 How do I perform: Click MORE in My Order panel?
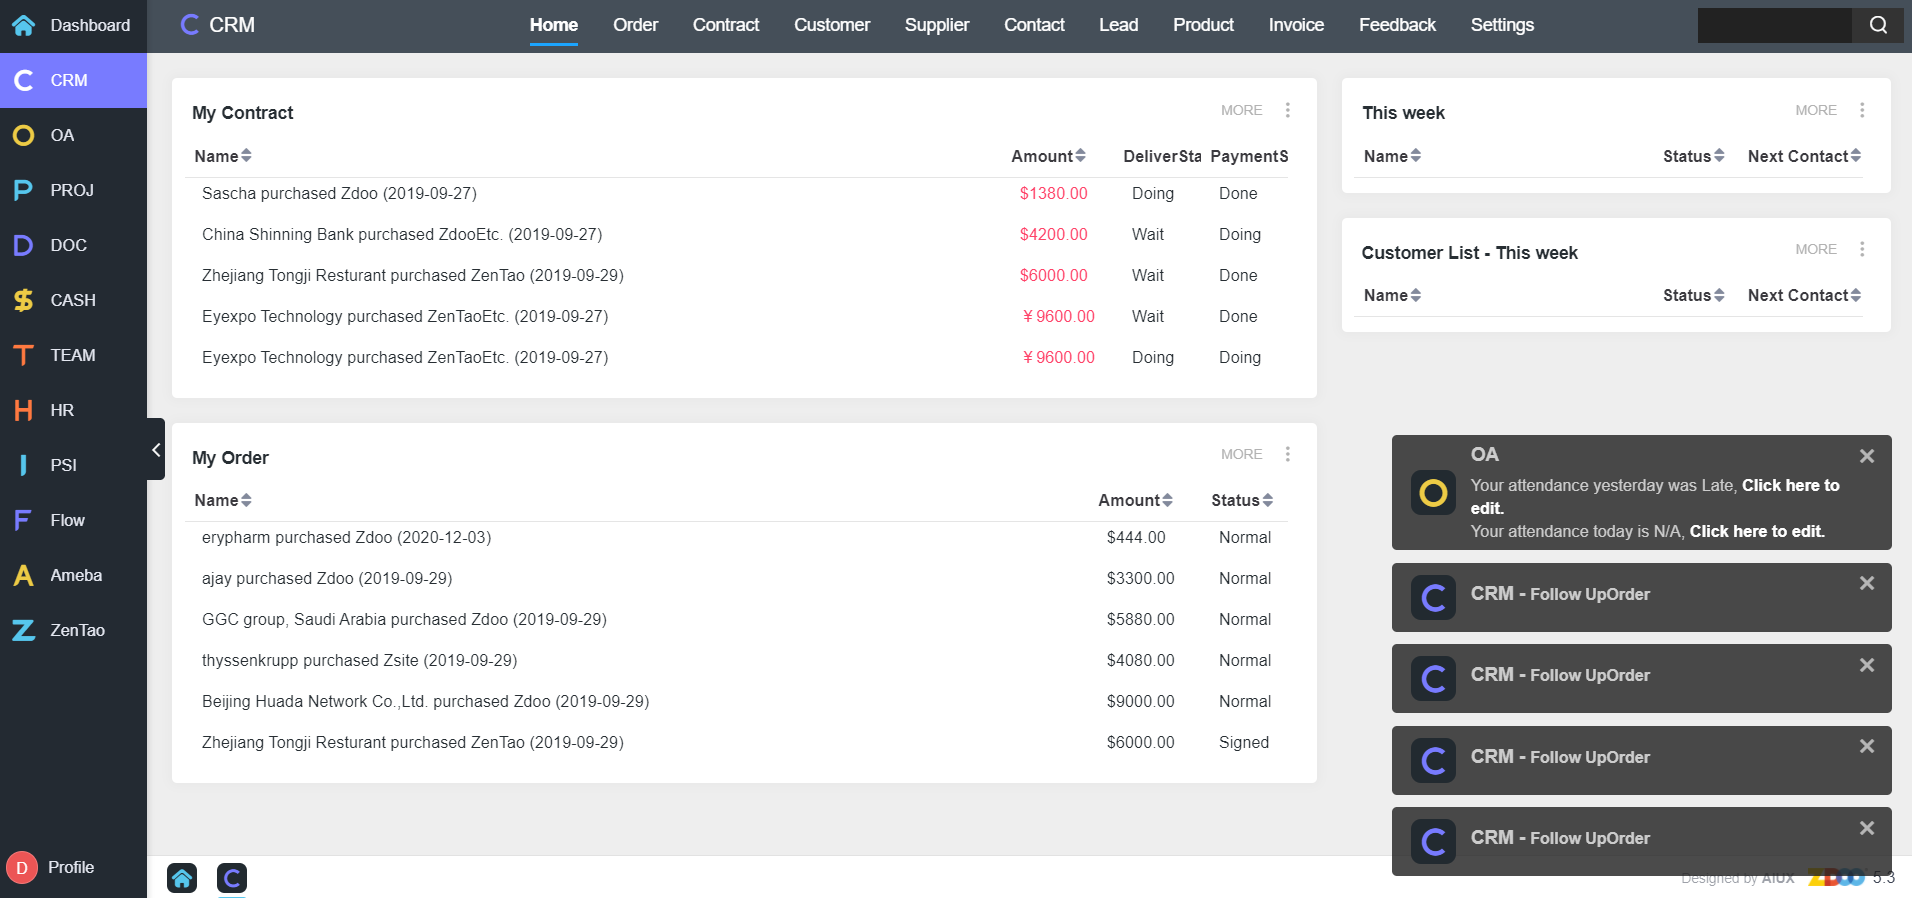click(x=1241, y=454)
